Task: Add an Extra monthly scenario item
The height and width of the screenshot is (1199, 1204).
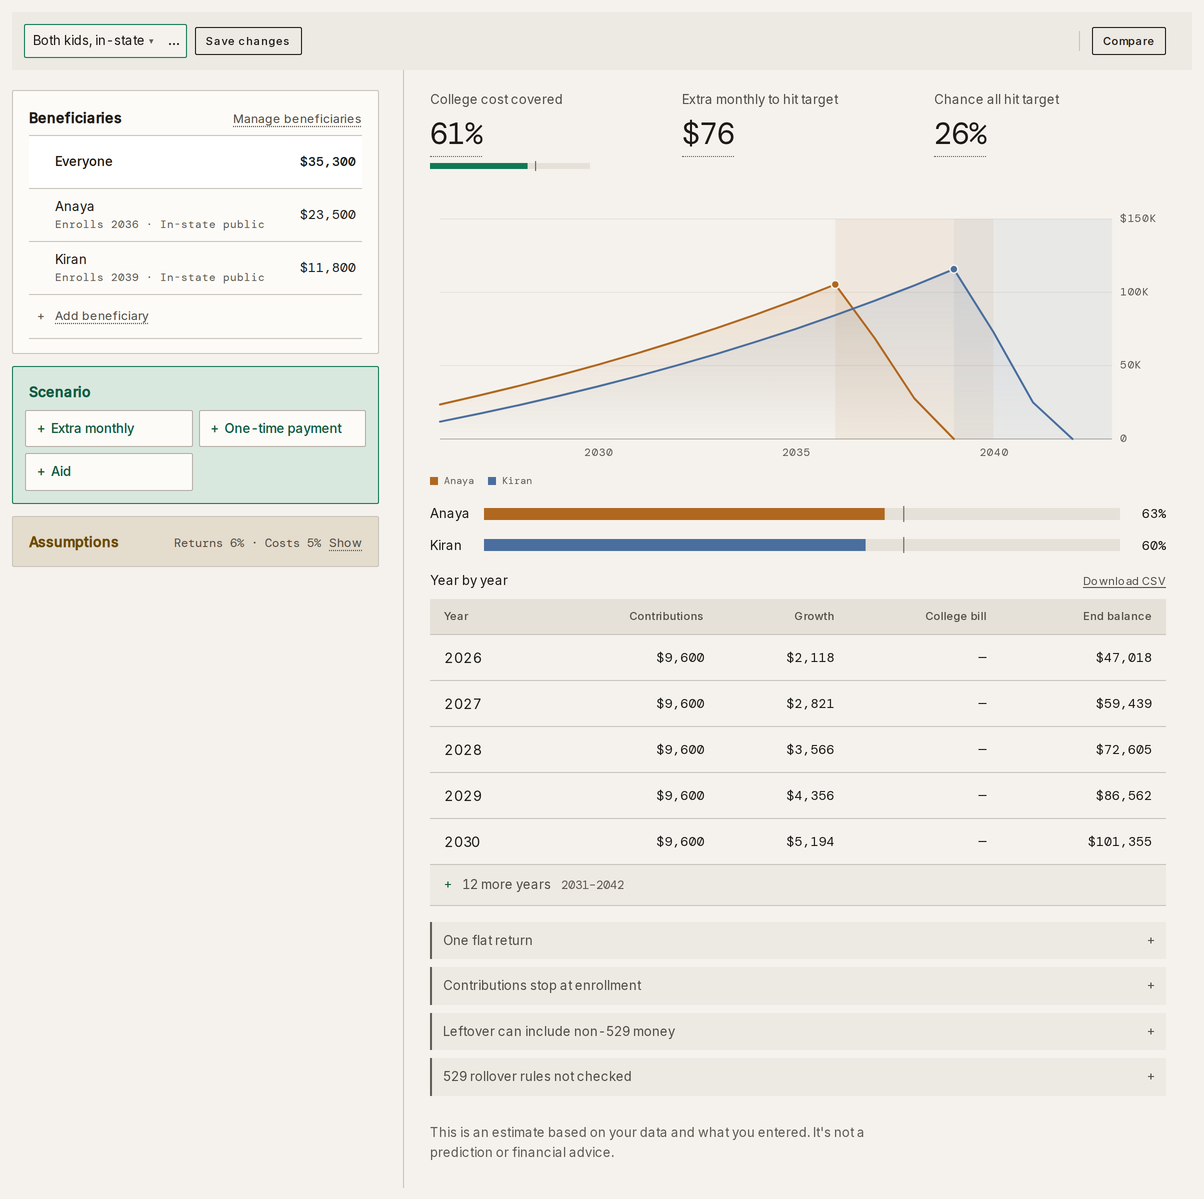Action: pos(109,428)
